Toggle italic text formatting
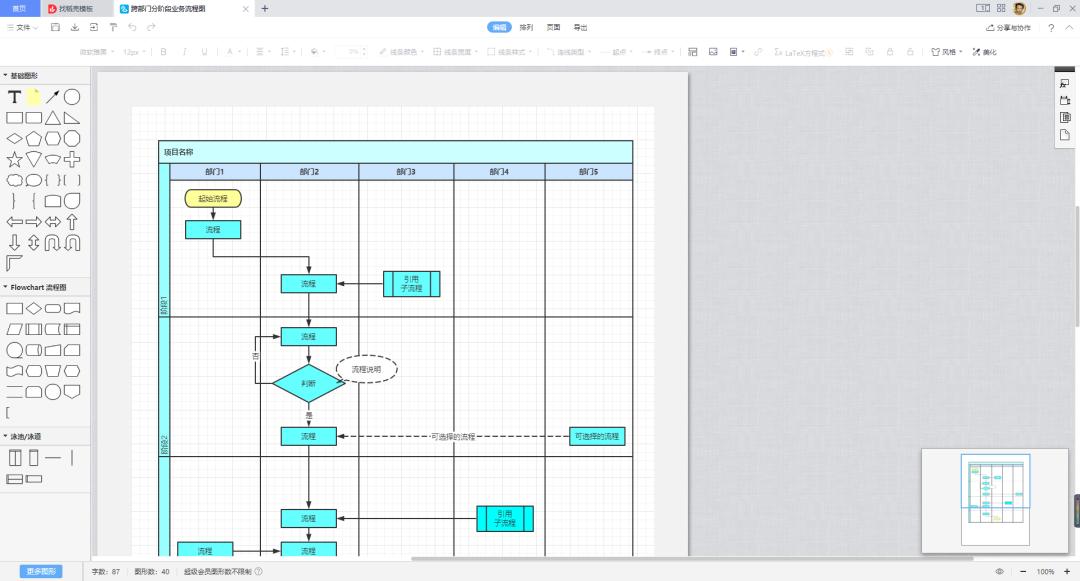 (x=184, y=52)
